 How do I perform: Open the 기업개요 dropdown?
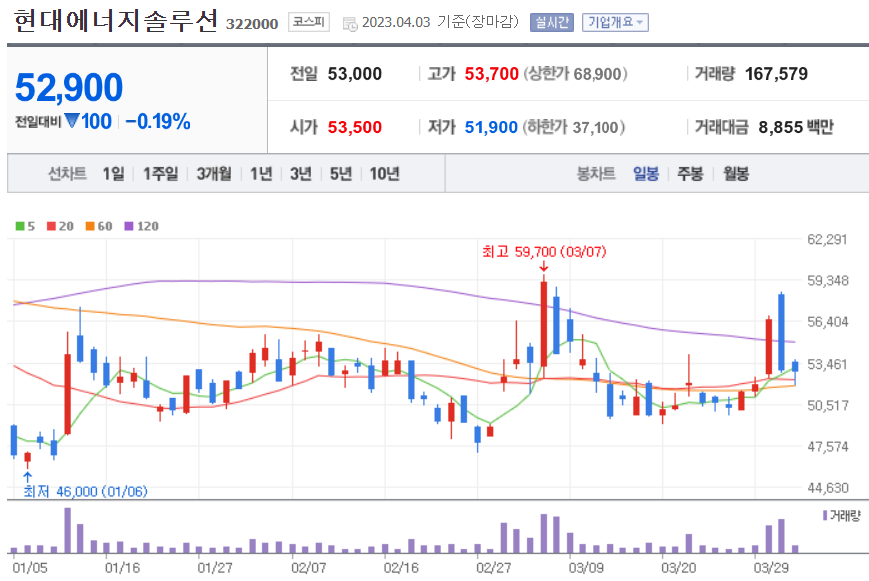615,22
